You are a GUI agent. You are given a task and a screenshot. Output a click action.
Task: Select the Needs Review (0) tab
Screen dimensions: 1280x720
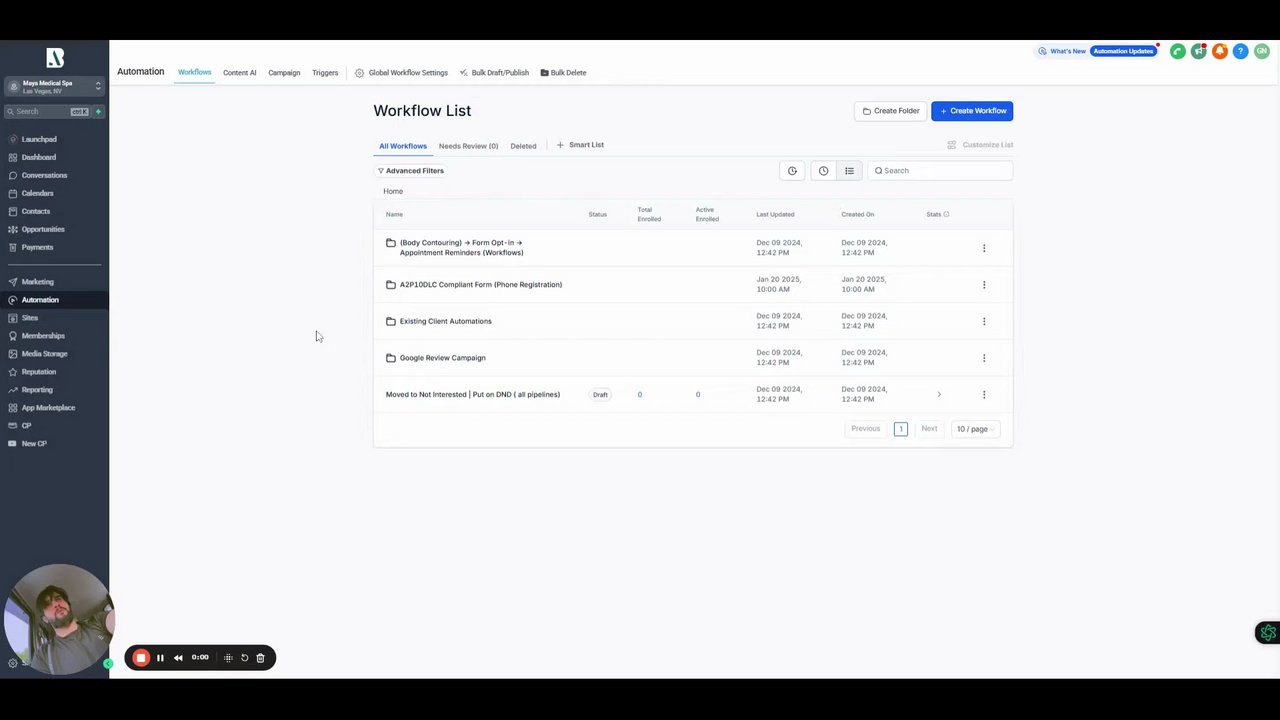pos(468,146)
